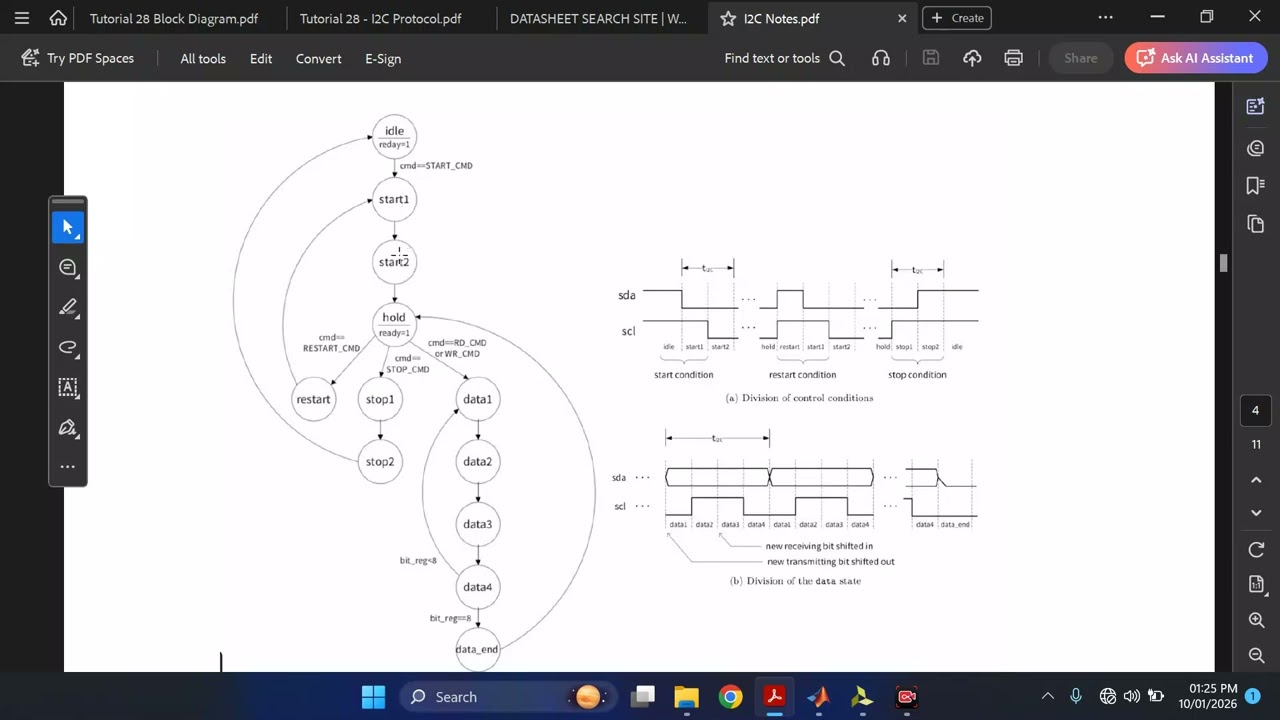Click the headphones read-aloud icon
1280x720 pixels.
point(881,58)
